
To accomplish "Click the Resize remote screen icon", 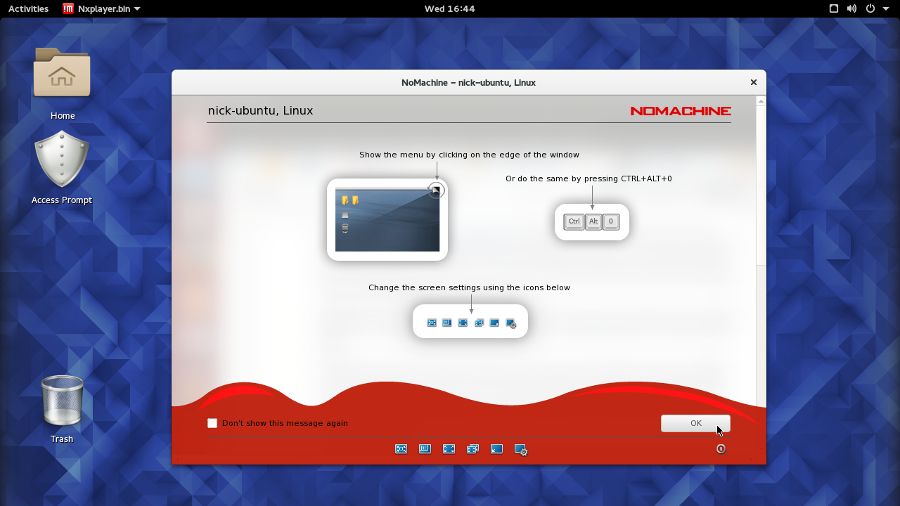I will click(x=425, y=449).
